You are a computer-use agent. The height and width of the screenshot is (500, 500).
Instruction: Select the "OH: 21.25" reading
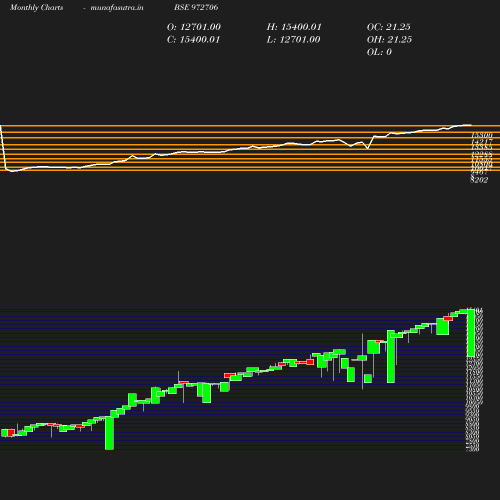coord(389,40)
